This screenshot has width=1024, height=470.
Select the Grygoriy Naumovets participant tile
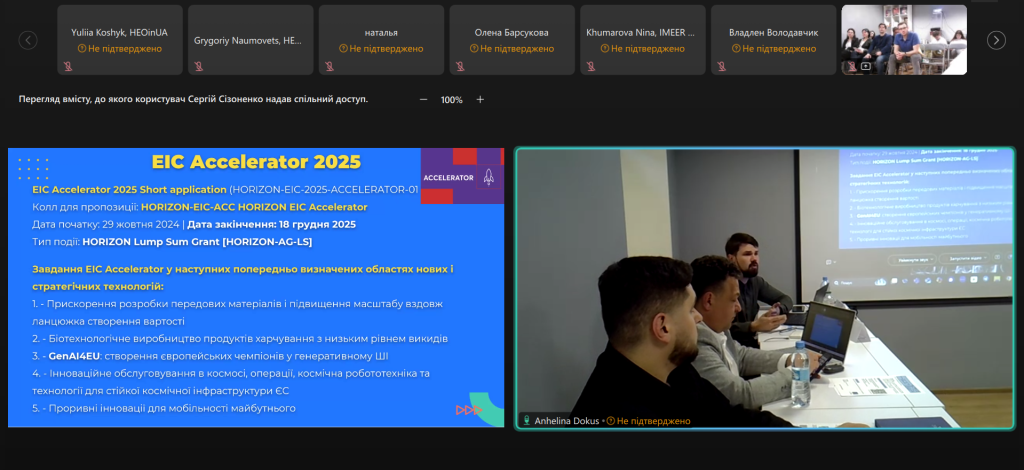[x=251, y=40]
